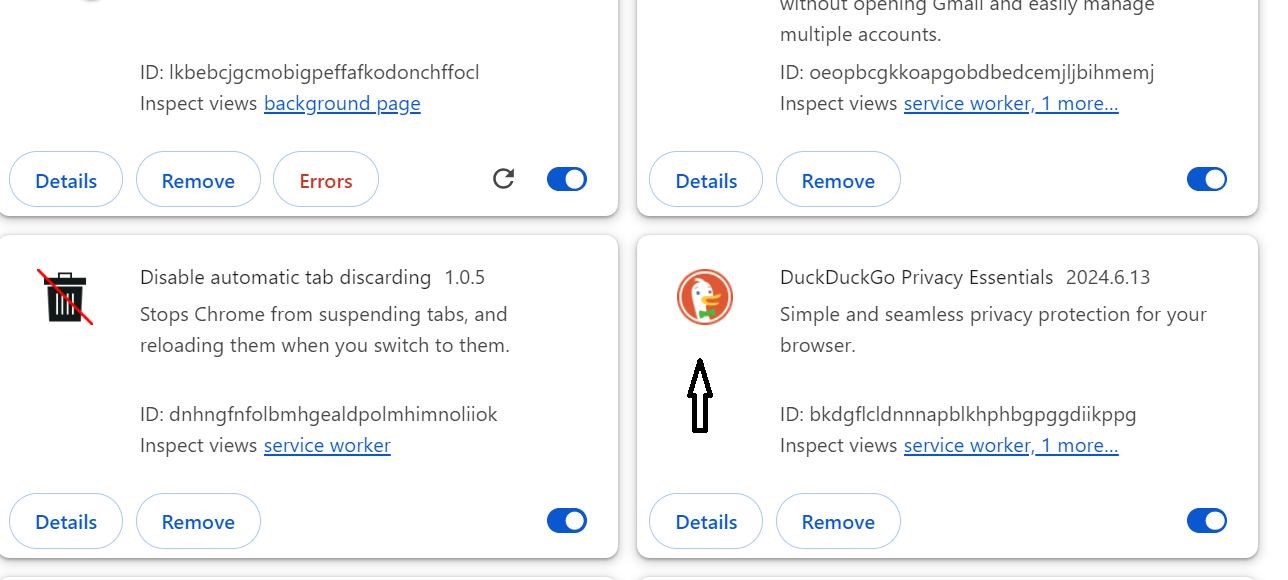View Details of Disable automatic tab discarding
This screenshot has height=580, width=1288.
[66, 522]
